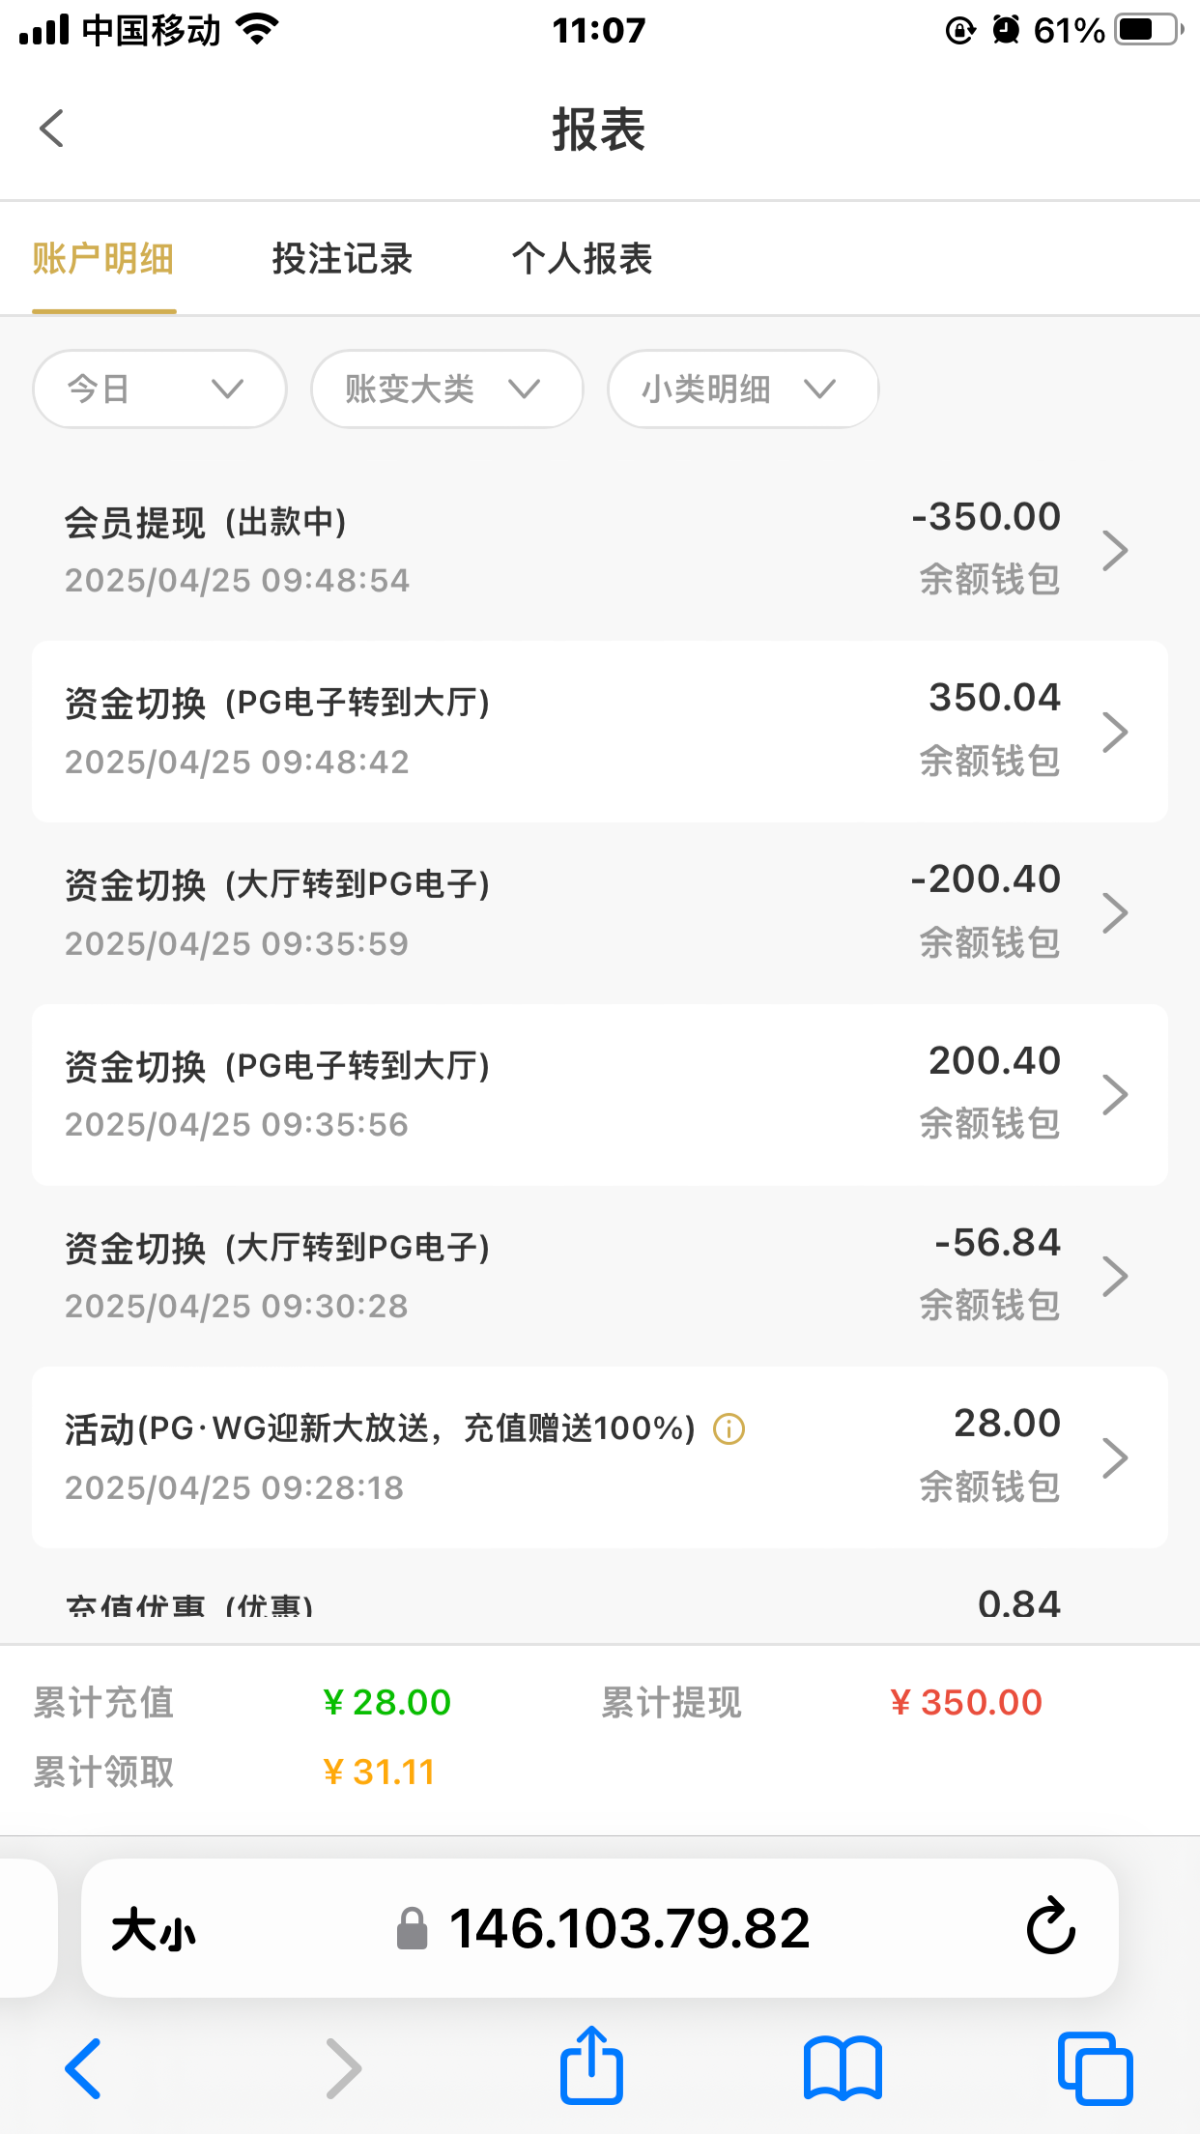The image size is (1200, 2134).
Task: View details of 350.04 PG电子转到大厅 transfer
Action: tap(600, 731)
